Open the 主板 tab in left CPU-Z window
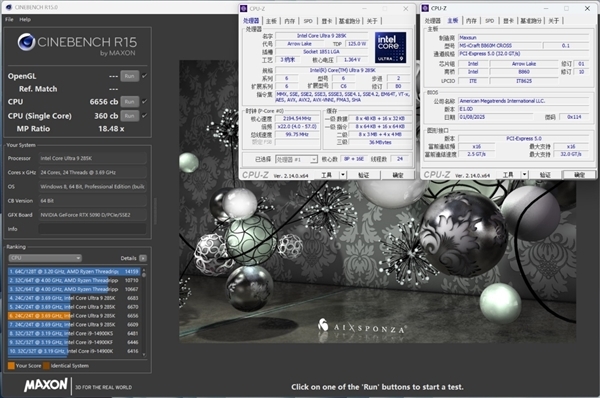The height and width of the screenshot is (398, 600). [271, 21]
